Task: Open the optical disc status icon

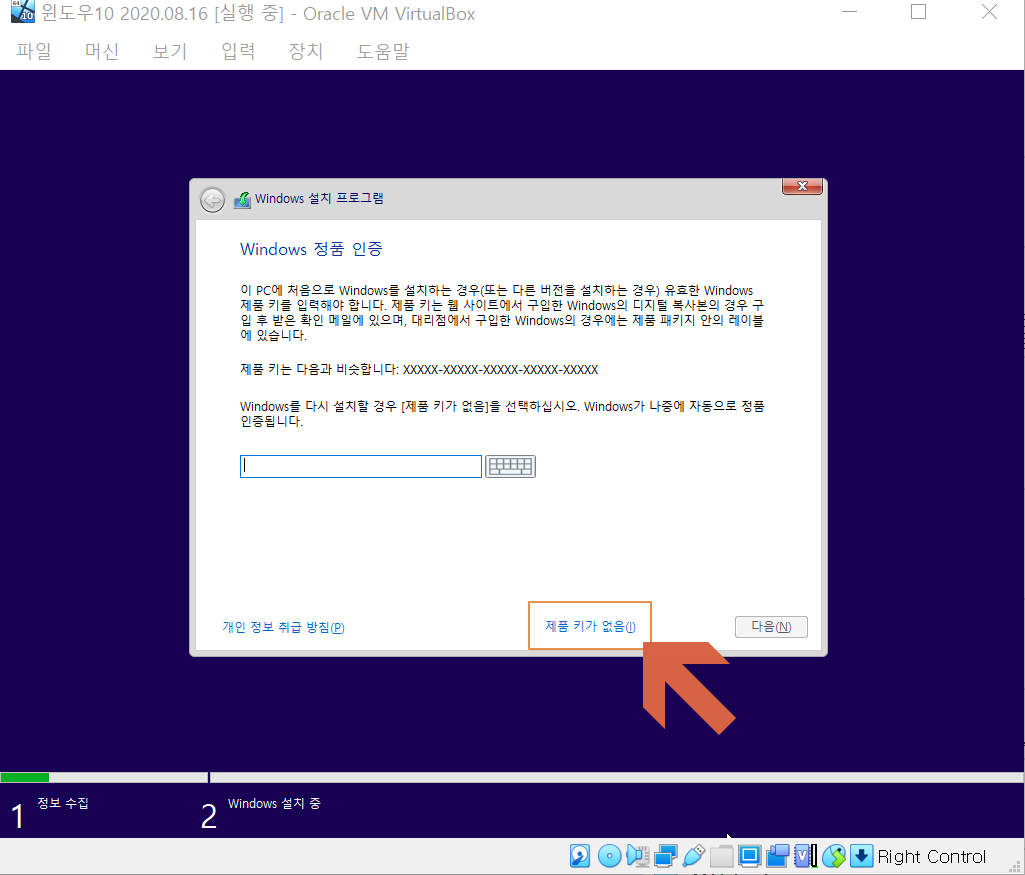Action: coord(609,855)
